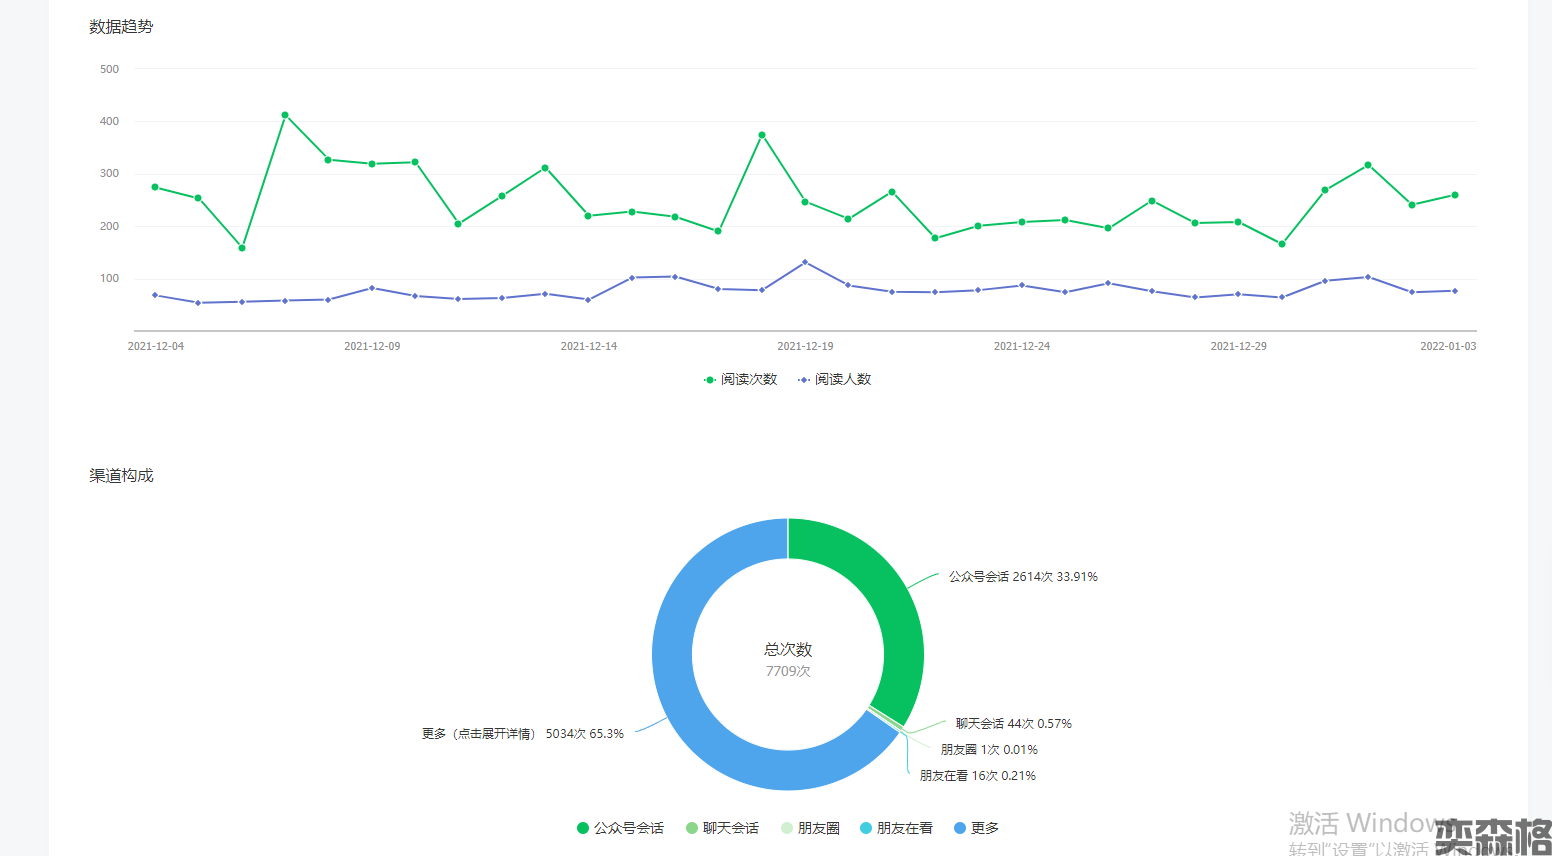This screenshot has height=856, width=1552.
Task: Click the 朋友圈 1次 0.01% label
Action: click(989, 750)
